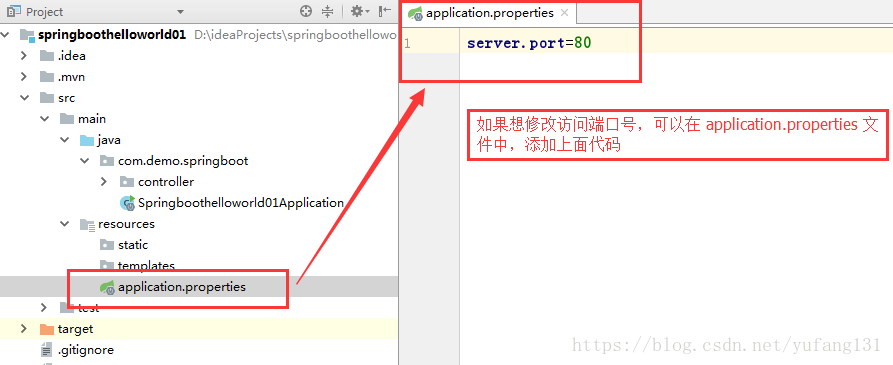Expand the .mvn folder arrow
Image resolution: width=893 pixels, height=365 pixels.
tap(24, 77)
